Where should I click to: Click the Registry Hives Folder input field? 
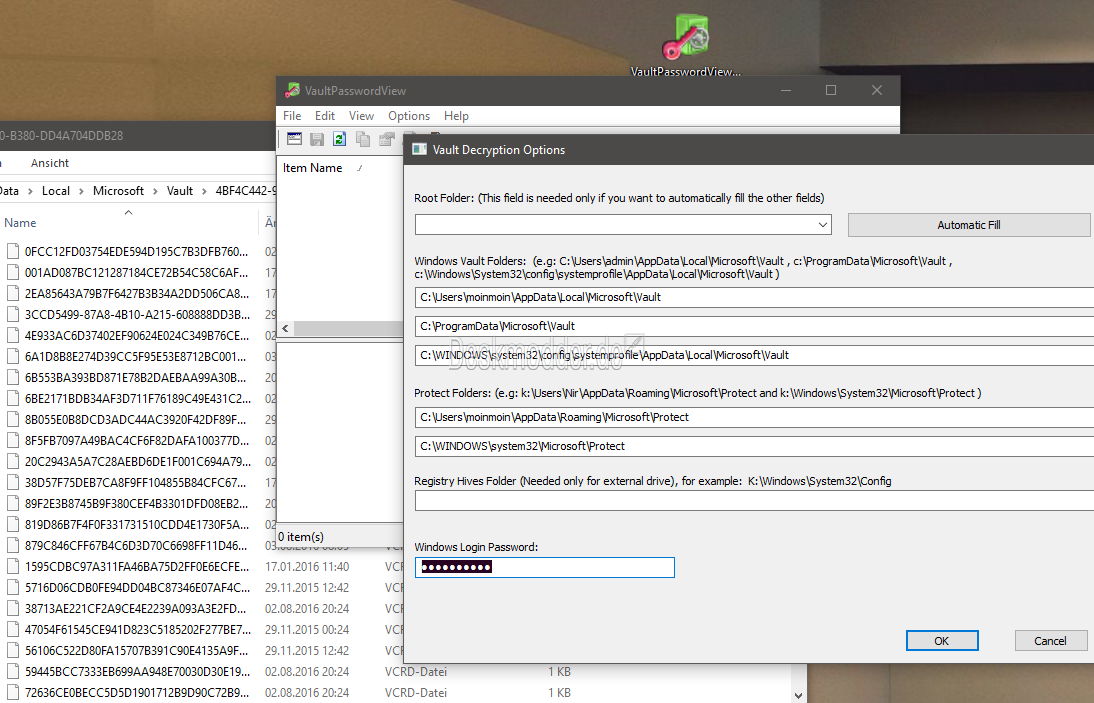coord(754,501)
